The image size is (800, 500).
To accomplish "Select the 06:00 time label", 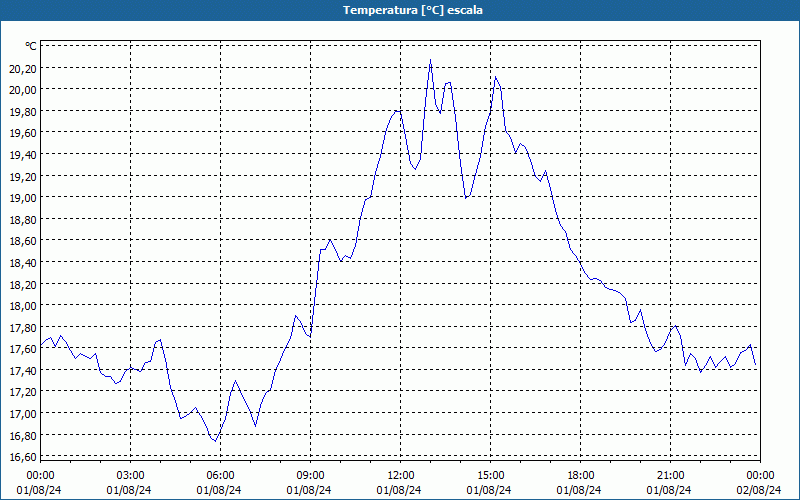I will point(220,476).
